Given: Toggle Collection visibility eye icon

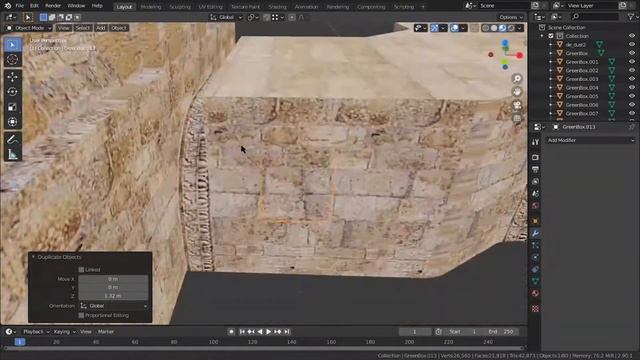Looking at the screenshot, I should coord(632,36).
